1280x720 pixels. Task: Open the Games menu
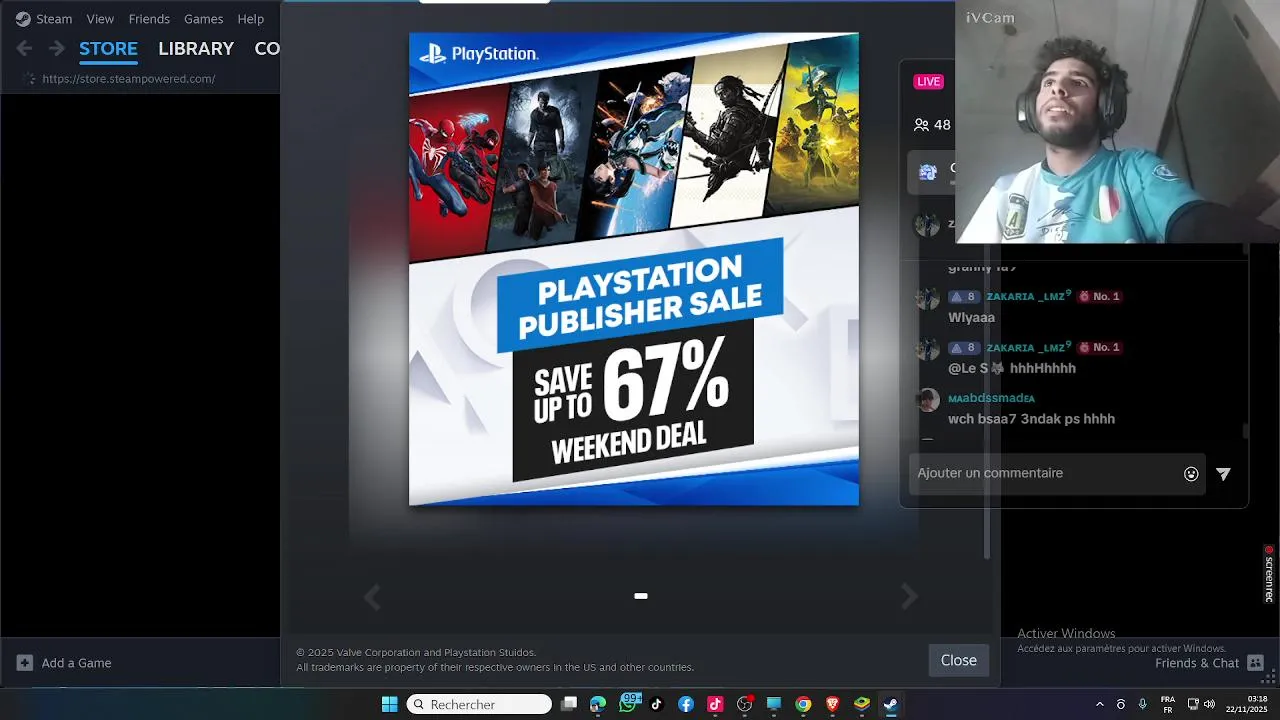203,19
